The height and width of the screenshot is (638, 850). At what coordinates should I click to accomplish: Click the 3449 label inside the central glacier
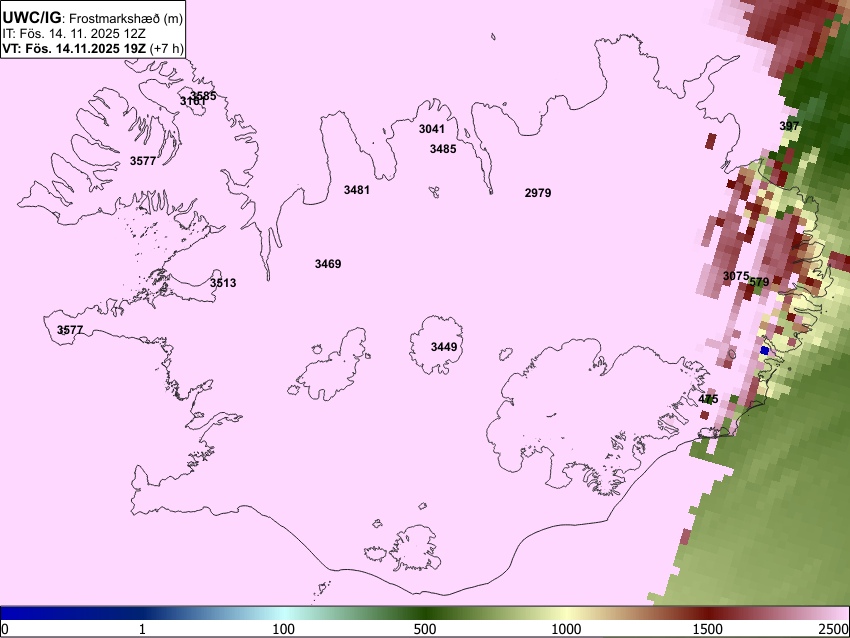(444, 347)
